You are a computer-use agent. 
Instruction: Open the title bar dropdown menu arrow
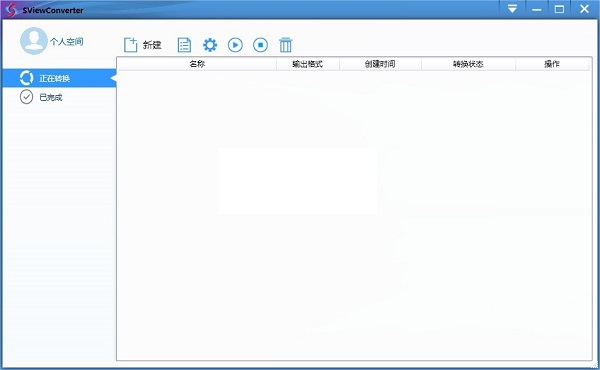coord(512,8)
